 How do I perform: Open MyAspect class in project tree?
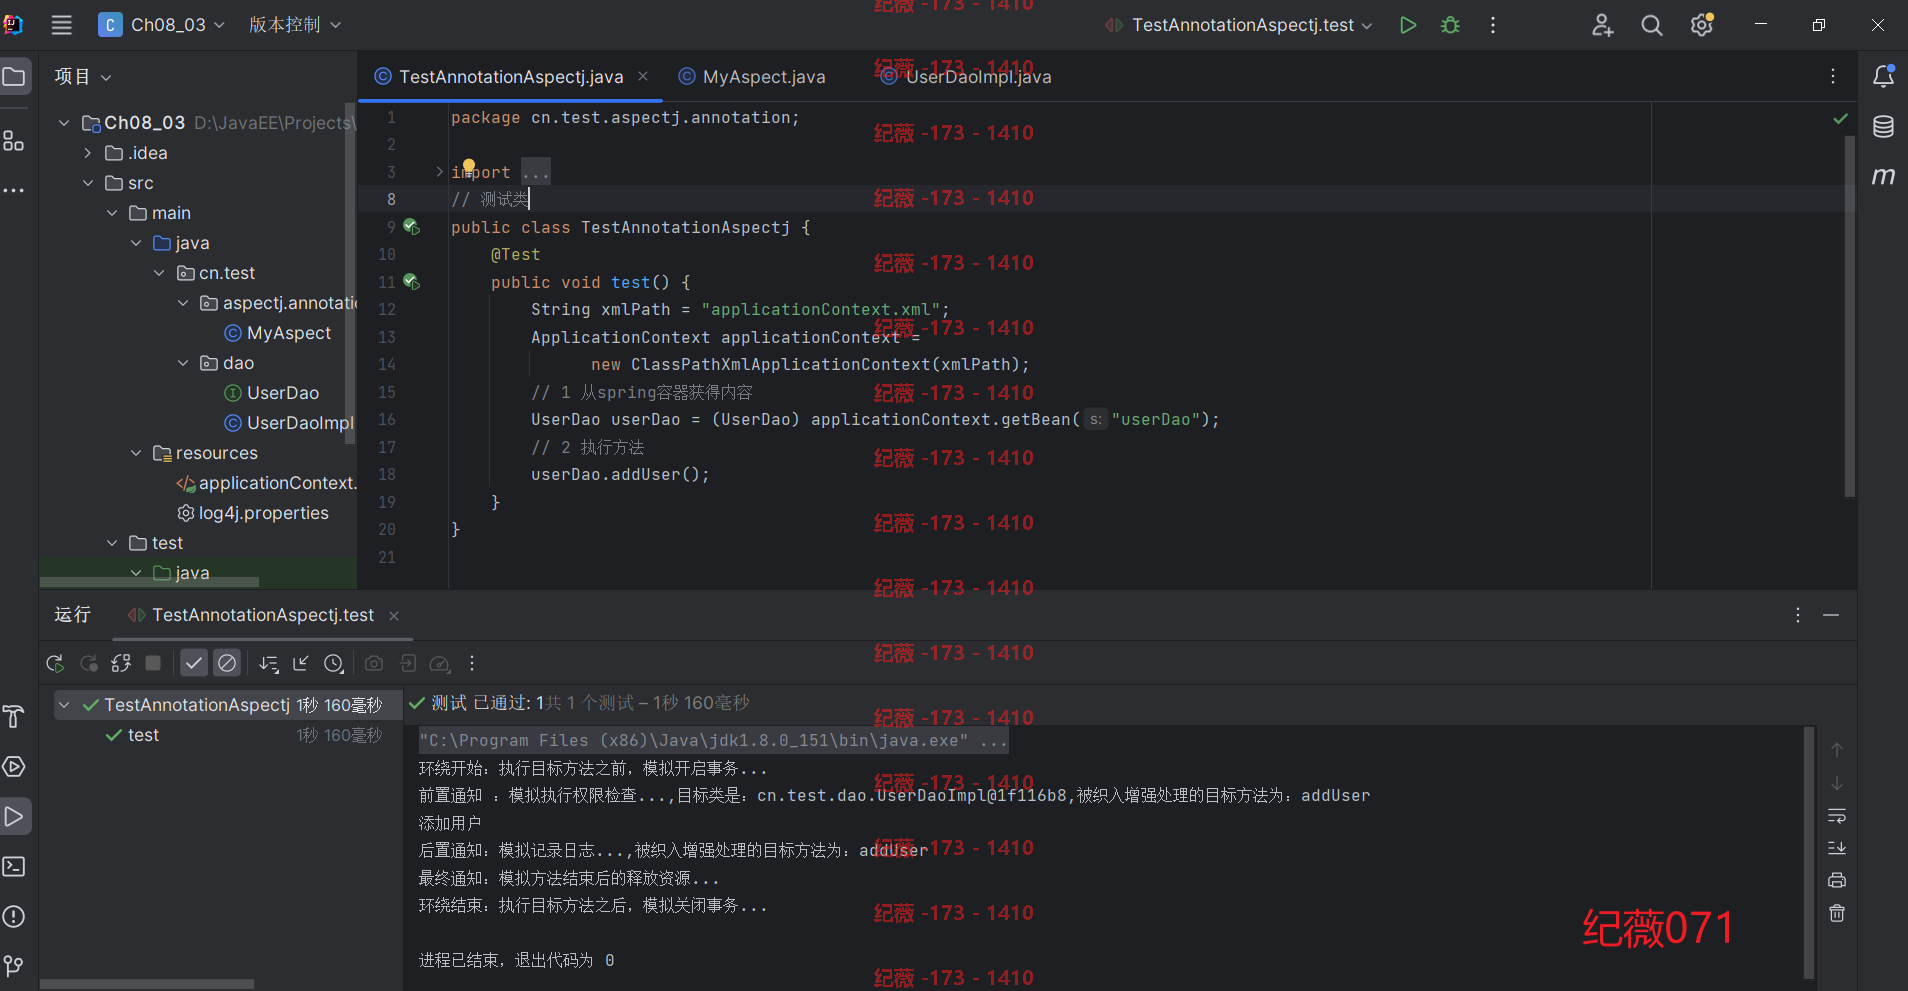click(278, 333)
